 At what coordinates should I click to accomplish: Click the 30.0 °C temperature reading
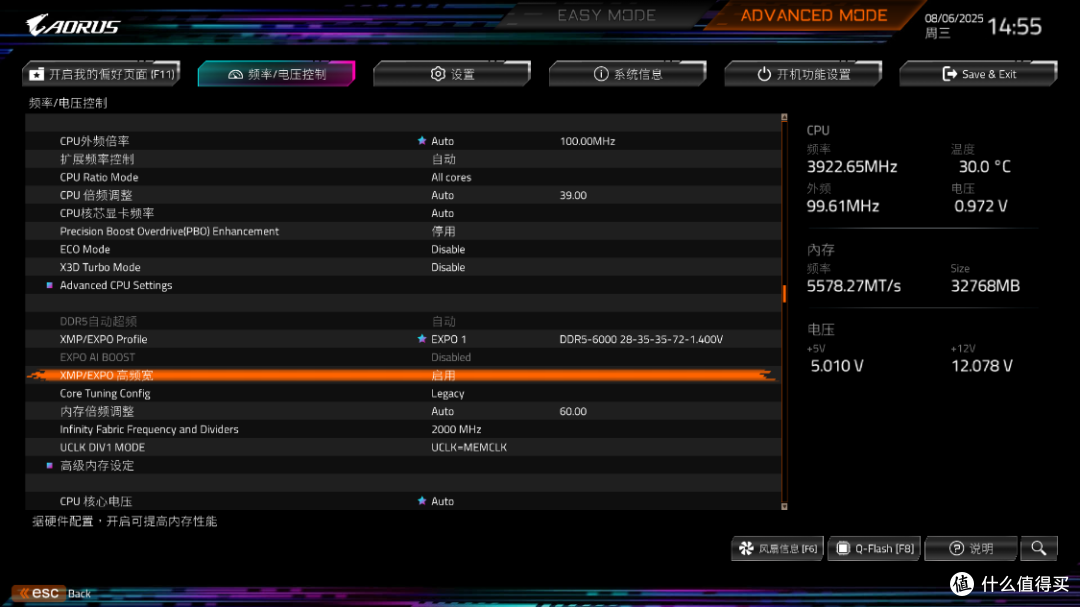984,167
